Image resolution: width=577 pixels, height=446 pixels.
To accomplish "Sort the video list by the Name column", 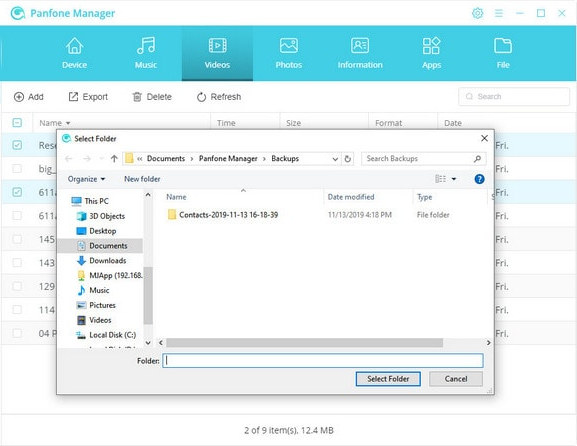I will pyautogui.click(x=54, y=123).
